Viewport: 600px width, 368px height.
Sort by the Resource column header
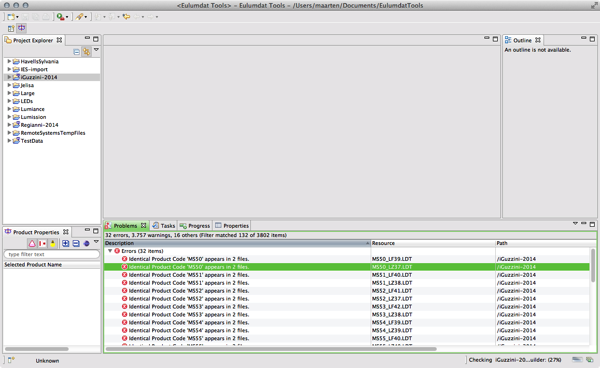pyautogui.click(x=433, y=243)
